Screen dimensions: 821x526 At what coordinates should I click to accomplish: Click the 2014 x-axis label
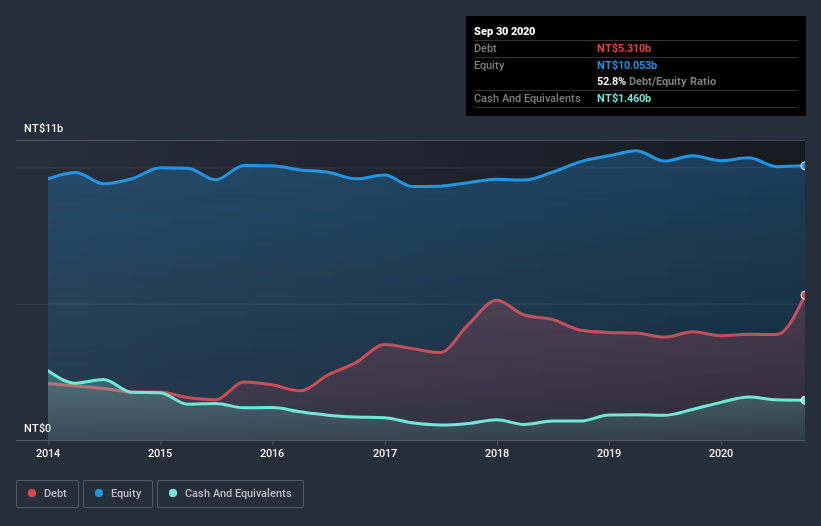[48, 453]
